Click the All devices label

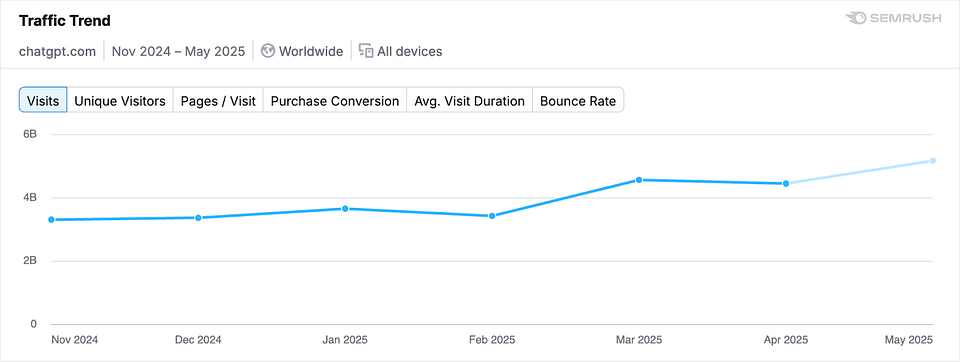click(410, 51)
